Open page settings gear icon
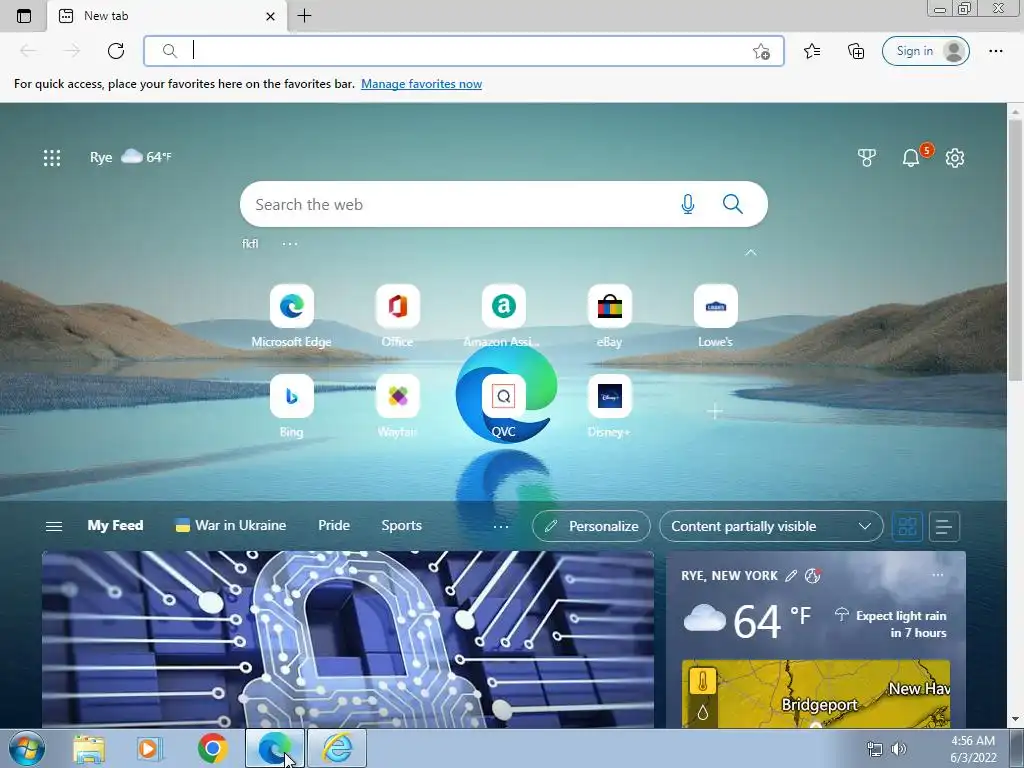The width and height of the screenshot is (1024, 768). pyautogui.click(x=955, y=157)
